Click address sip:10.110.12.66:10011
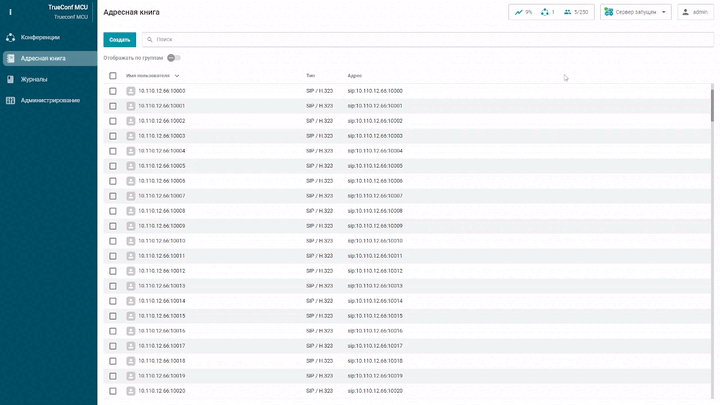 [375, 256]
